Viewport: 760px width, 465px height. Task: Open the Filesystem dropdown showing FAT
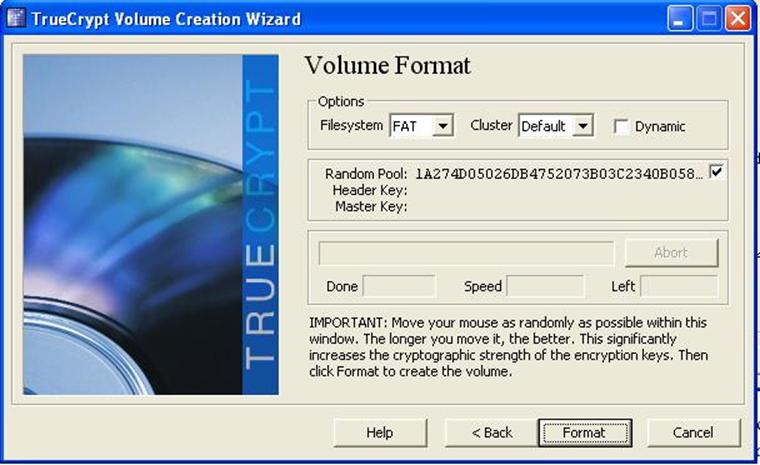444,126
